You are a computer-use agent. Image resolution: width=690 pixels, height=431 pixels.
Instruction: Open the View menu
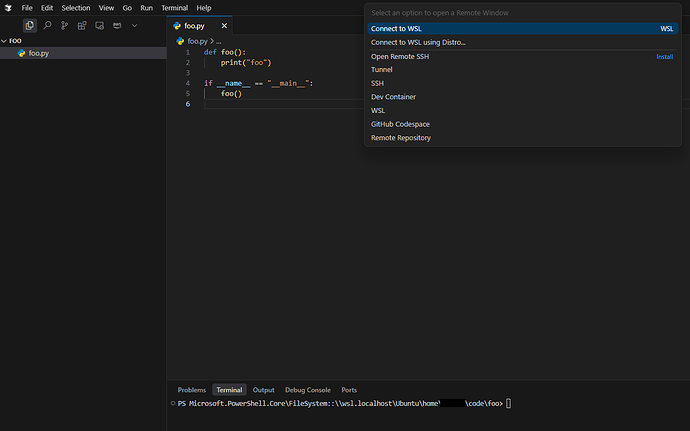tap(106, 8)
